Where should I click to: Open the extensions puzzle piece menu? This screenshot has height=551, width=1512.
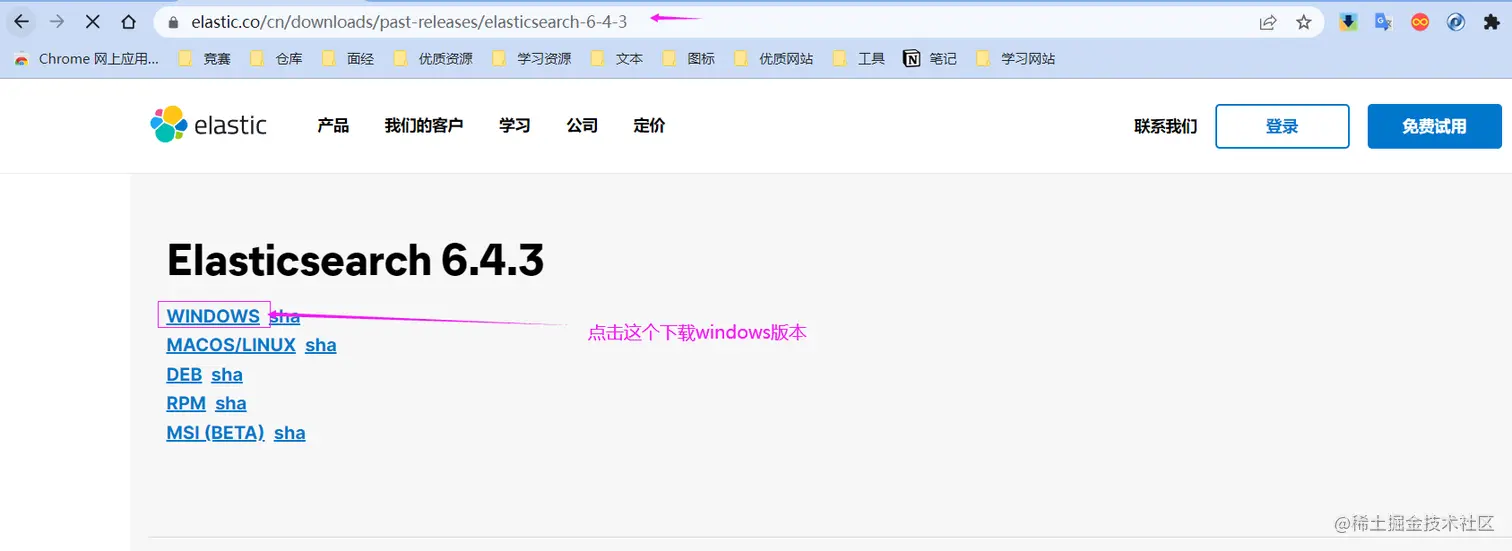coord(1492,22)
